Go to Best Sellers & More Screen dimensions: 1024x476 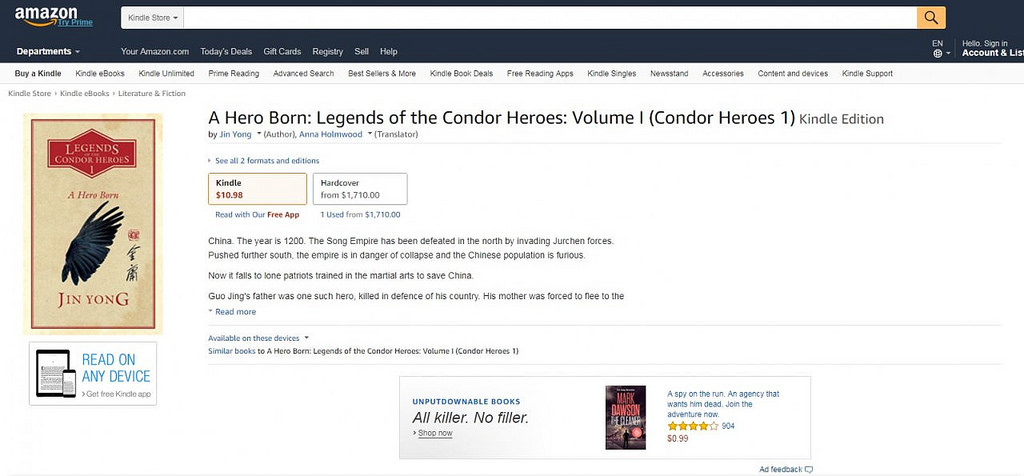click(382, 73)
